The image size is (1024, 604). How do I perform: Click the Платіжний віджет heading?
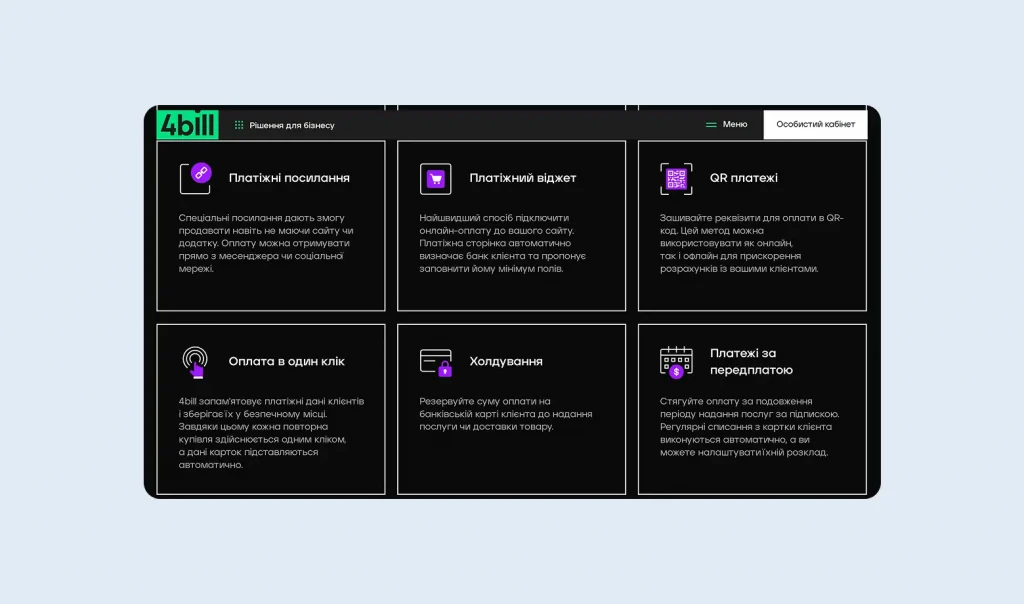(x=521, y=177)
